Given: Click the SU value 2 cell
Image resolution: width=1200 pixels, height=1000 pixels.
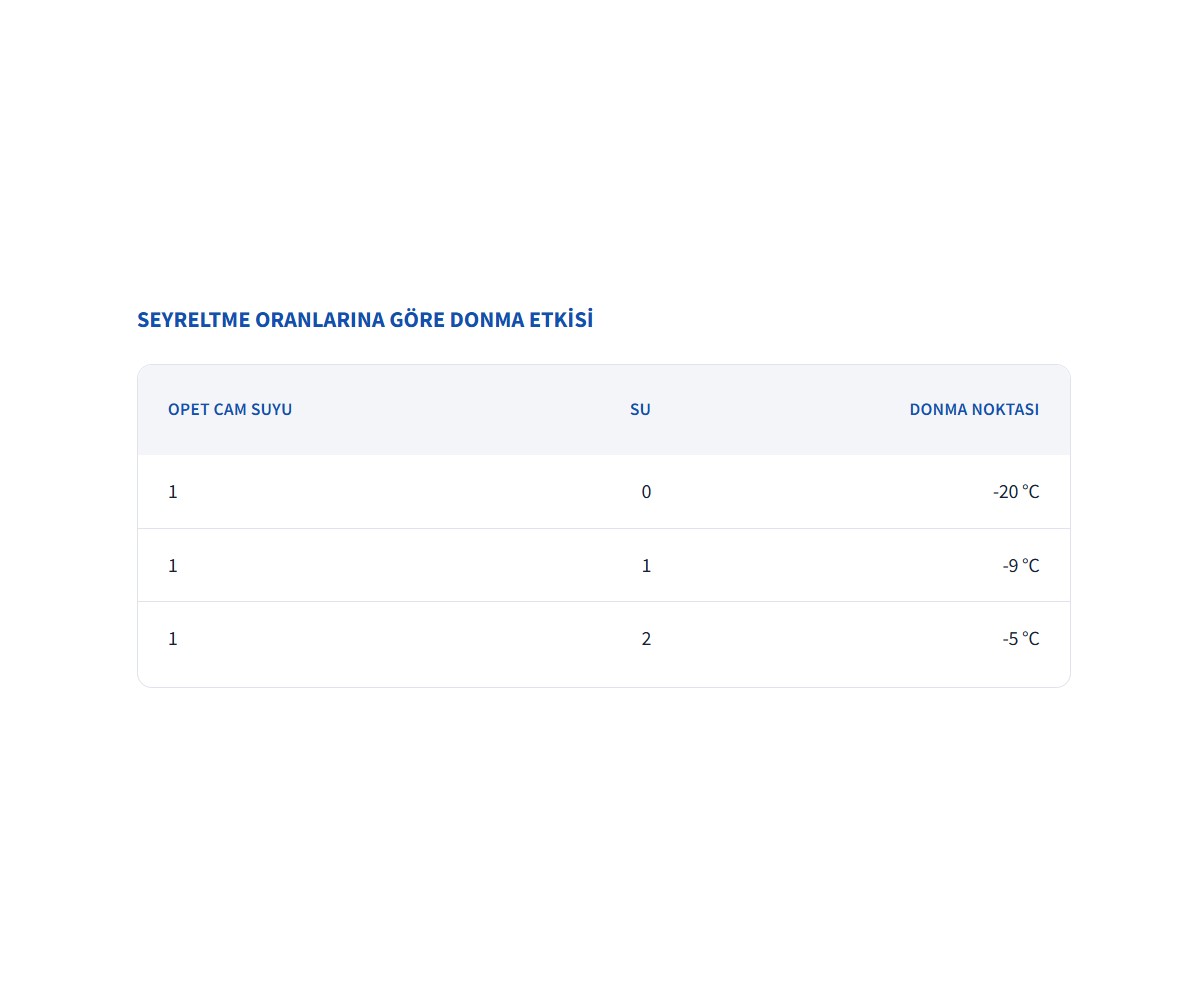Looking at the screenshot, I should (646, 639).
